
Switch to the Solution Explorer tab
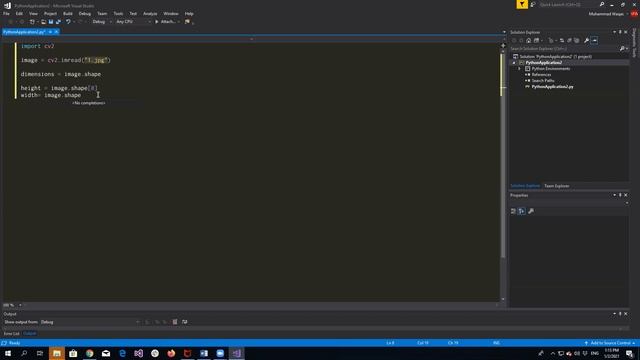click(x=525, y=186)
